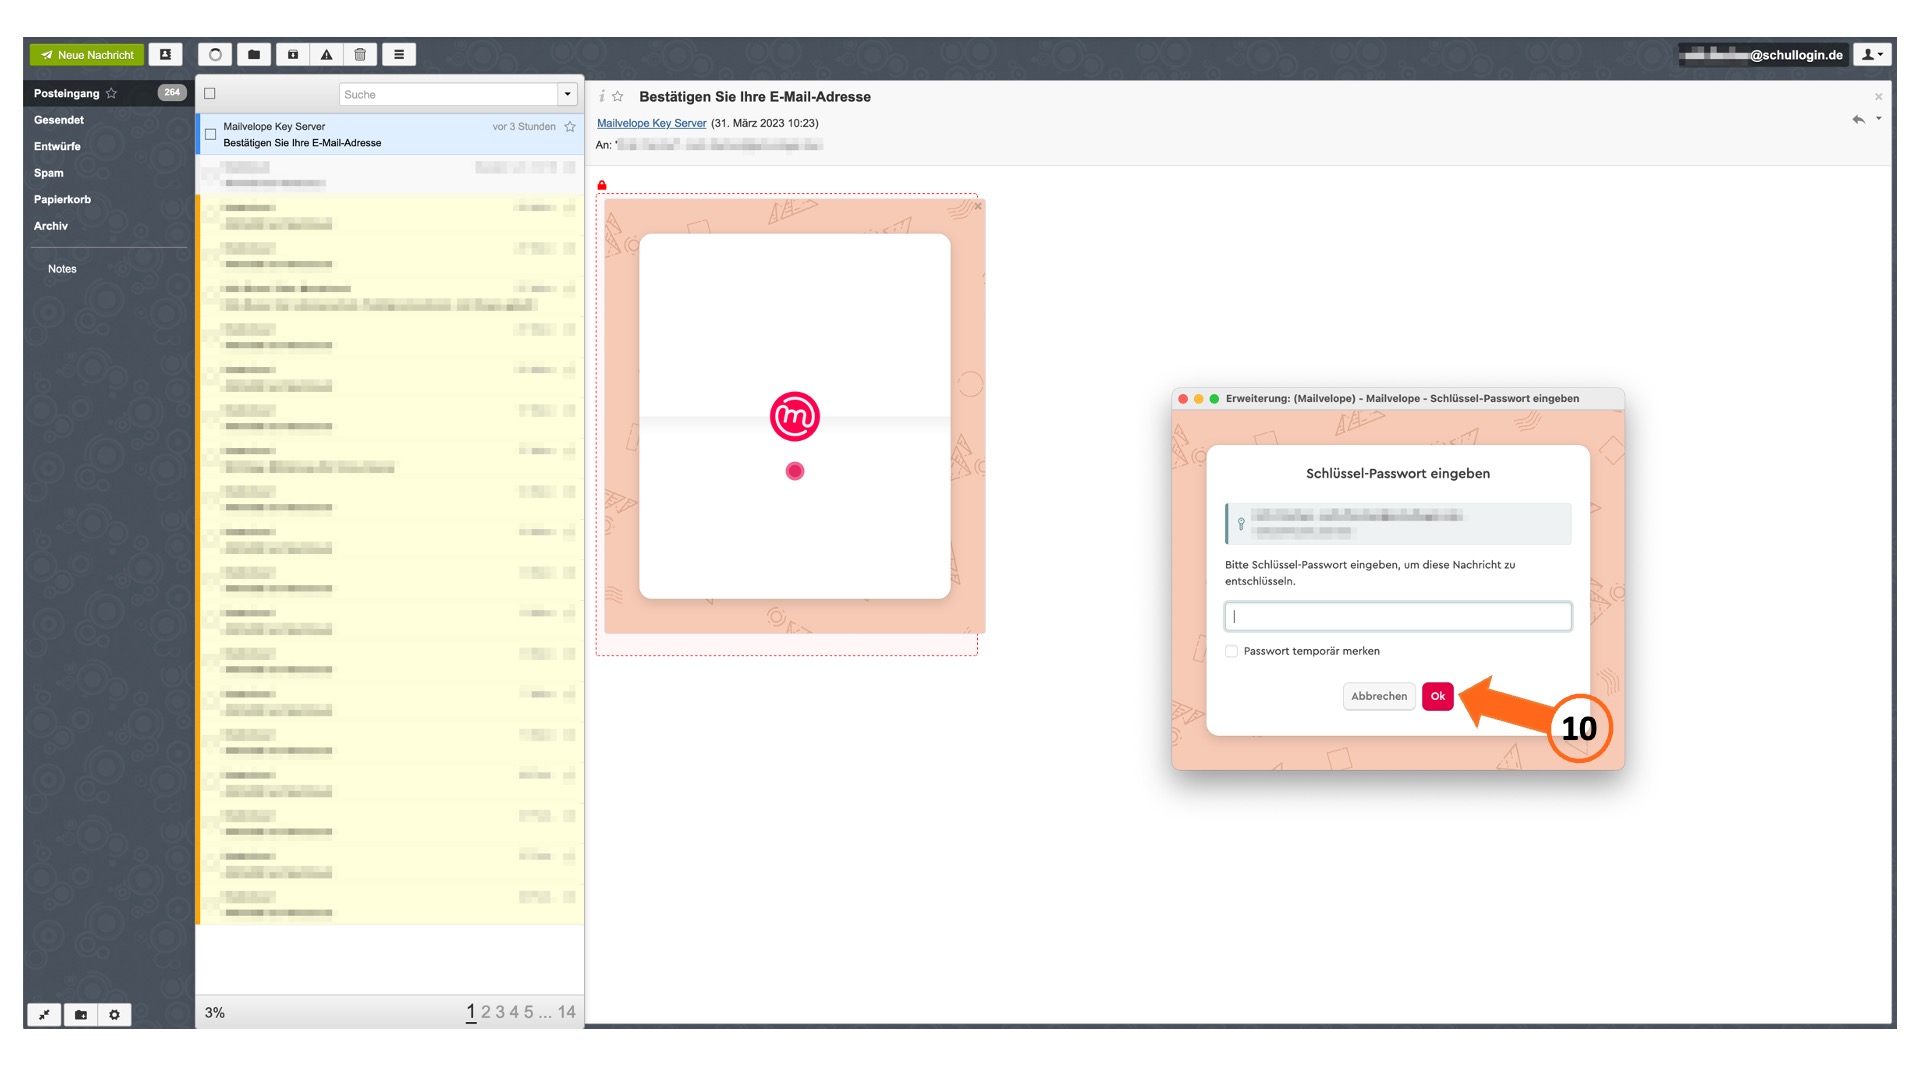Click the Mailvelope Key Server sender link
The width and height of the screenshot is (1920, 1080).
(x=651, y=123)
